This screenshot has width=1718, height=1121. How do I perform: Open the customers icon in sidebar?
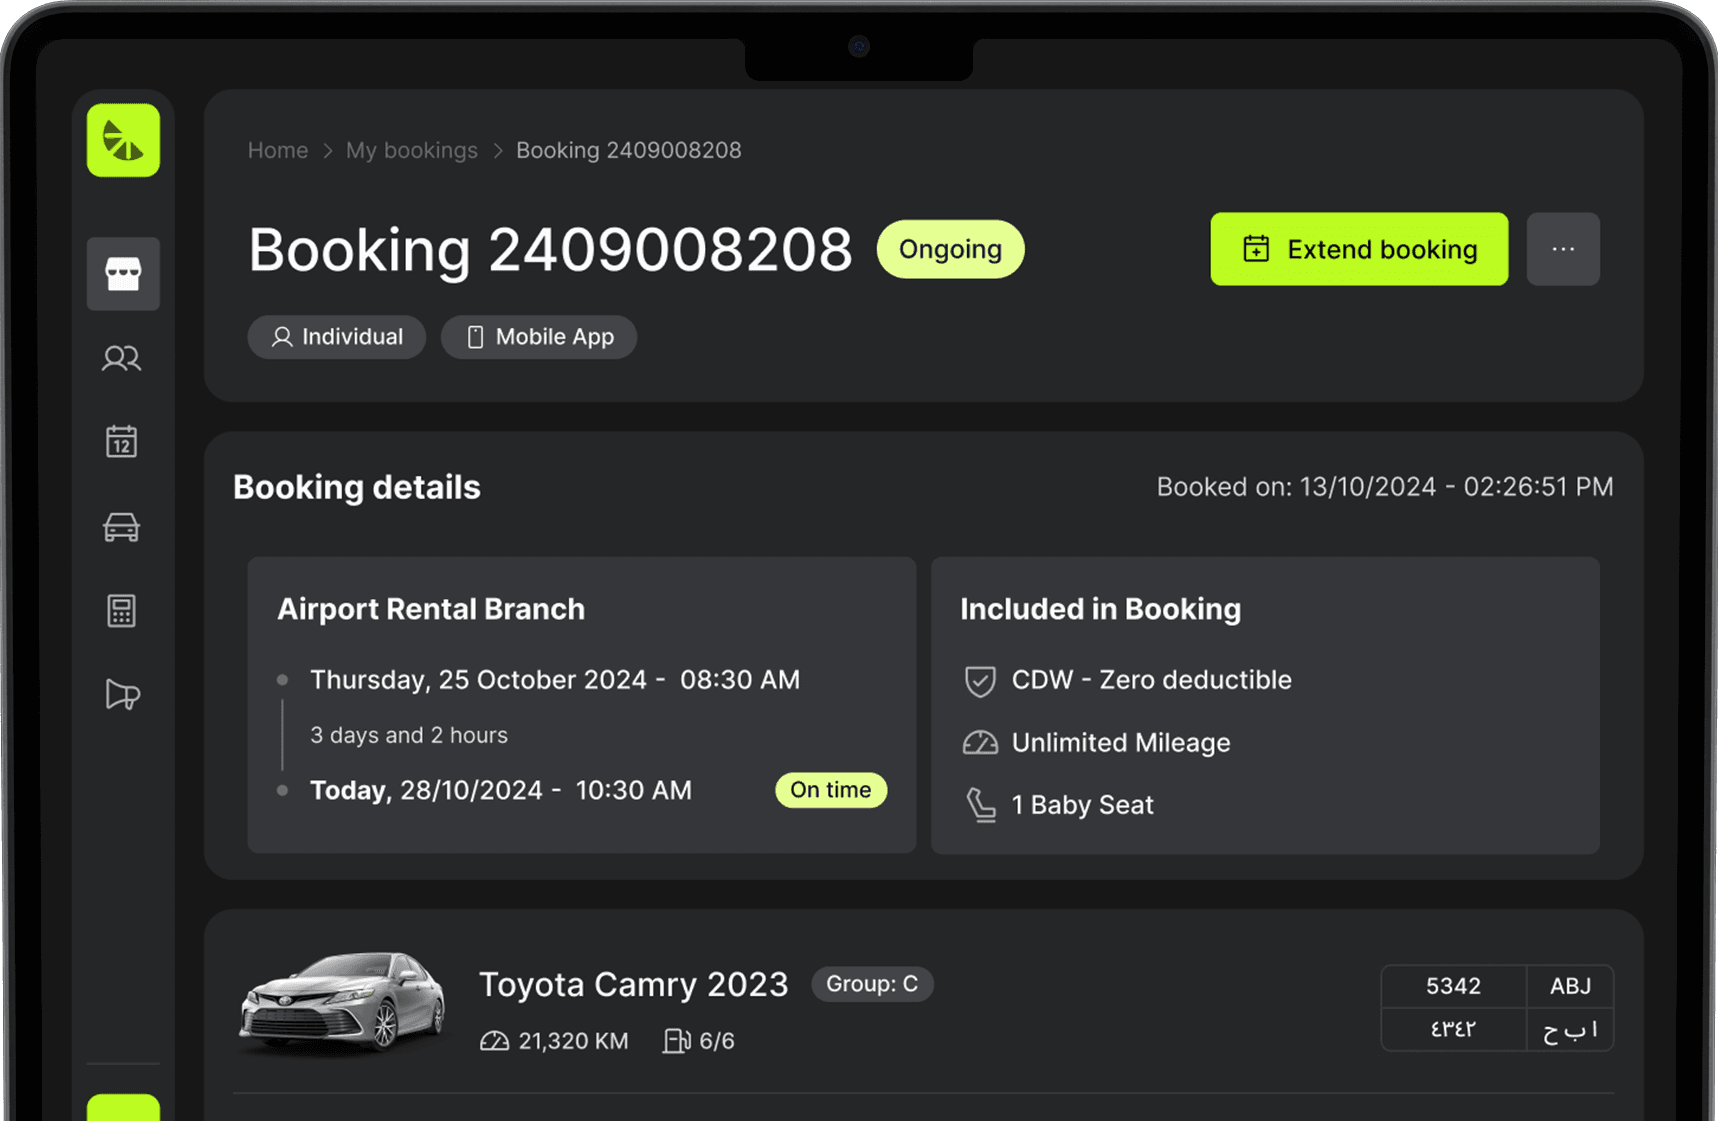[x=122, y=358]
